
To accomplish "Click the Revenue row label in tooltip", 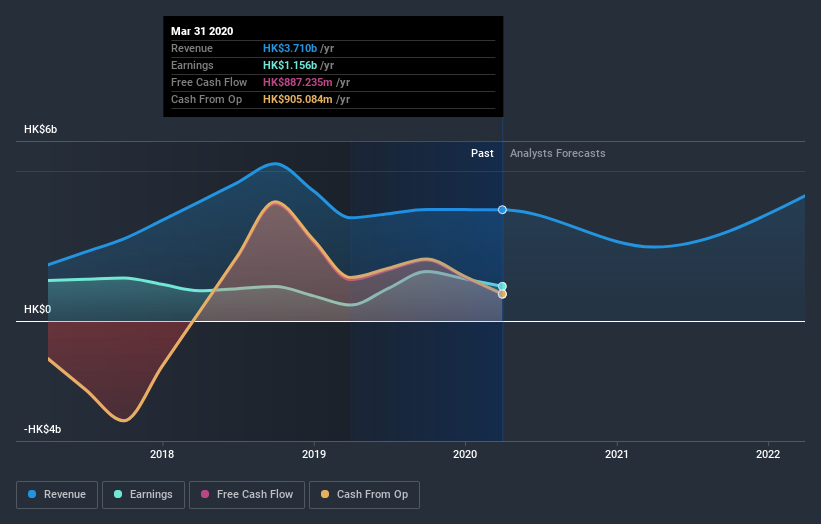I will 192,48.
